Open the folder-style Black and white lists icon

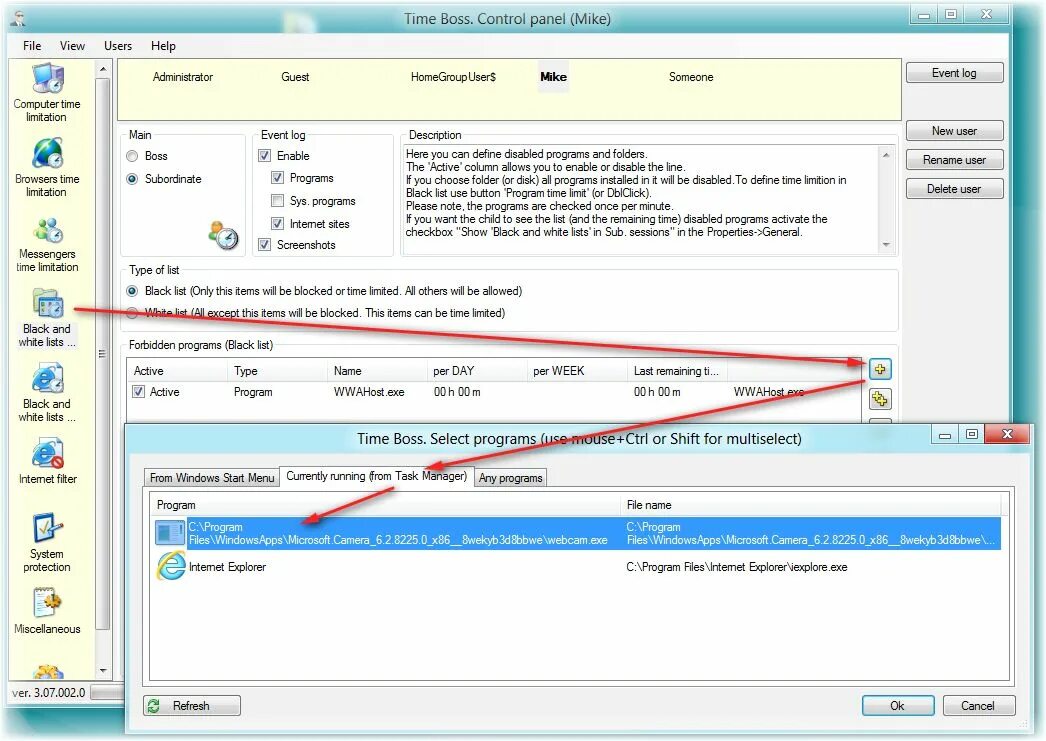[x=47, y=304]
